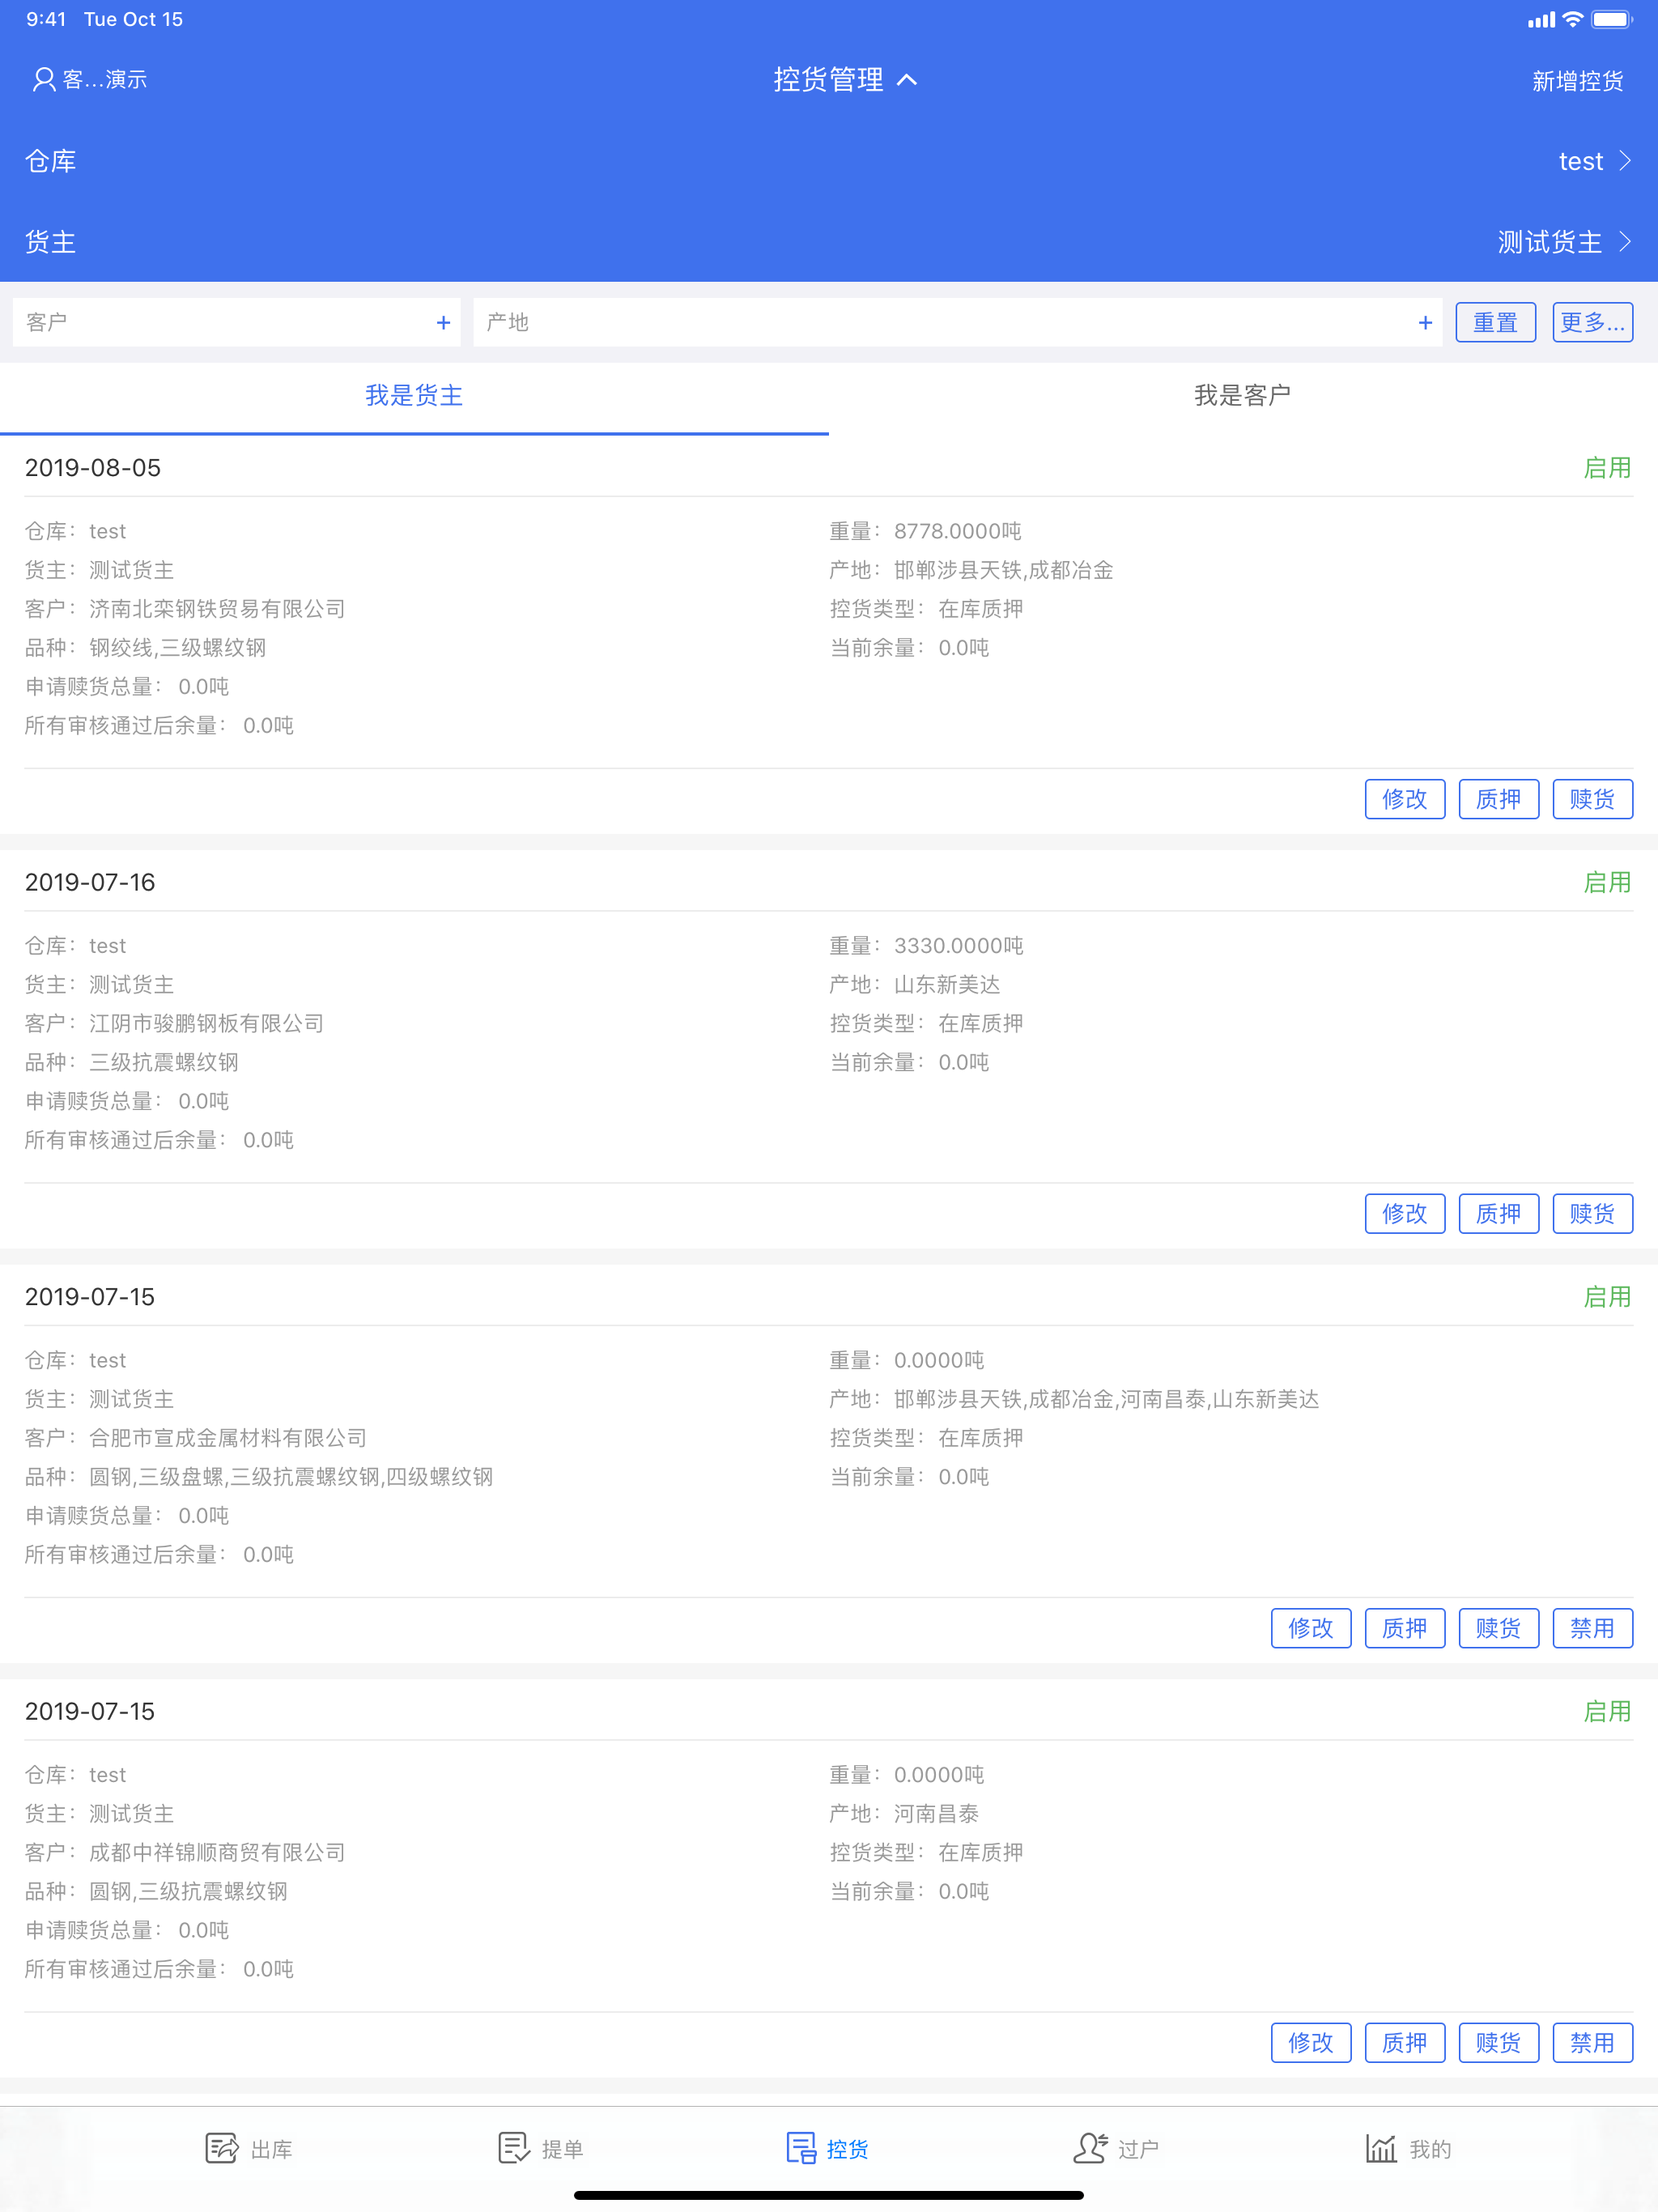
Task: Click 赎货 on the 成都中祥锦顺 record
Action: (x=1498, y=2043)
